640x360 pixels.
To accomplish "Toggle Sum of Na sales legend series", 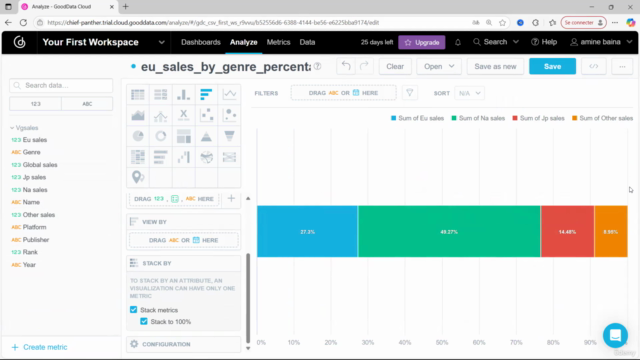I will point(478,118).
